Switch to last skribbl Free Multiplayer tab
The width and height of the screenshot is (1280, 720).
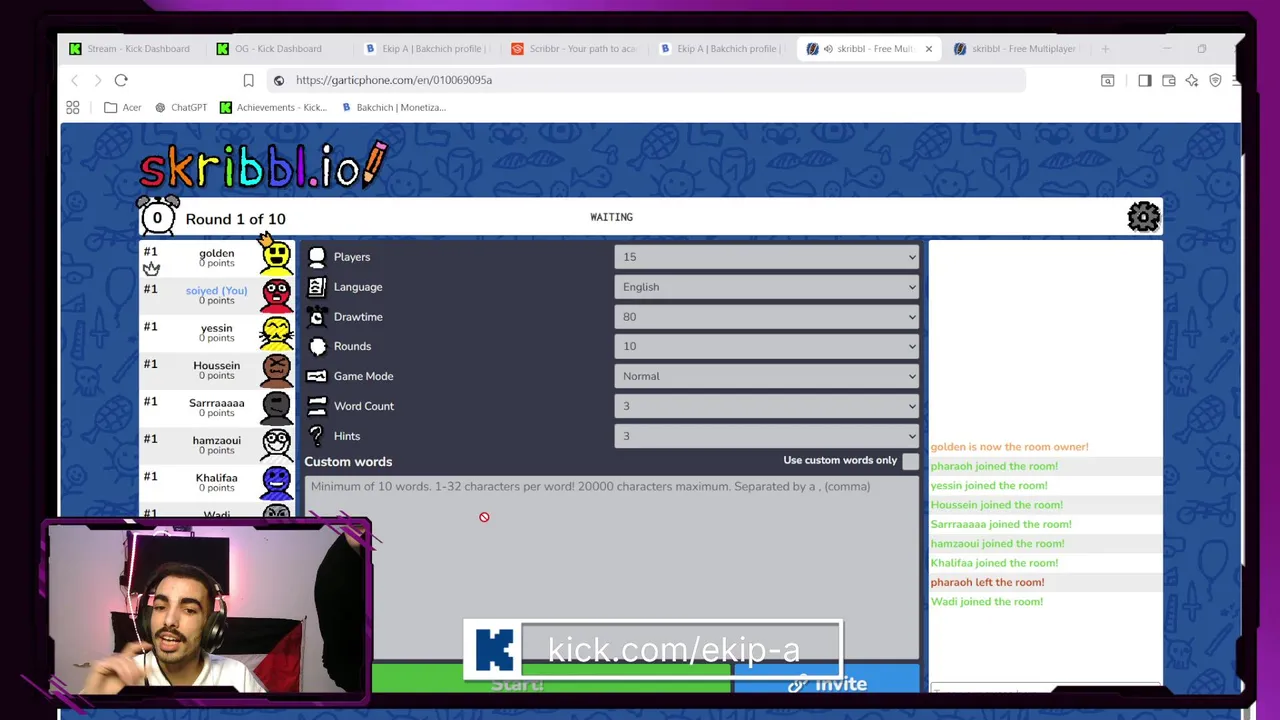pyautogui.click(x=1016, y=48)
